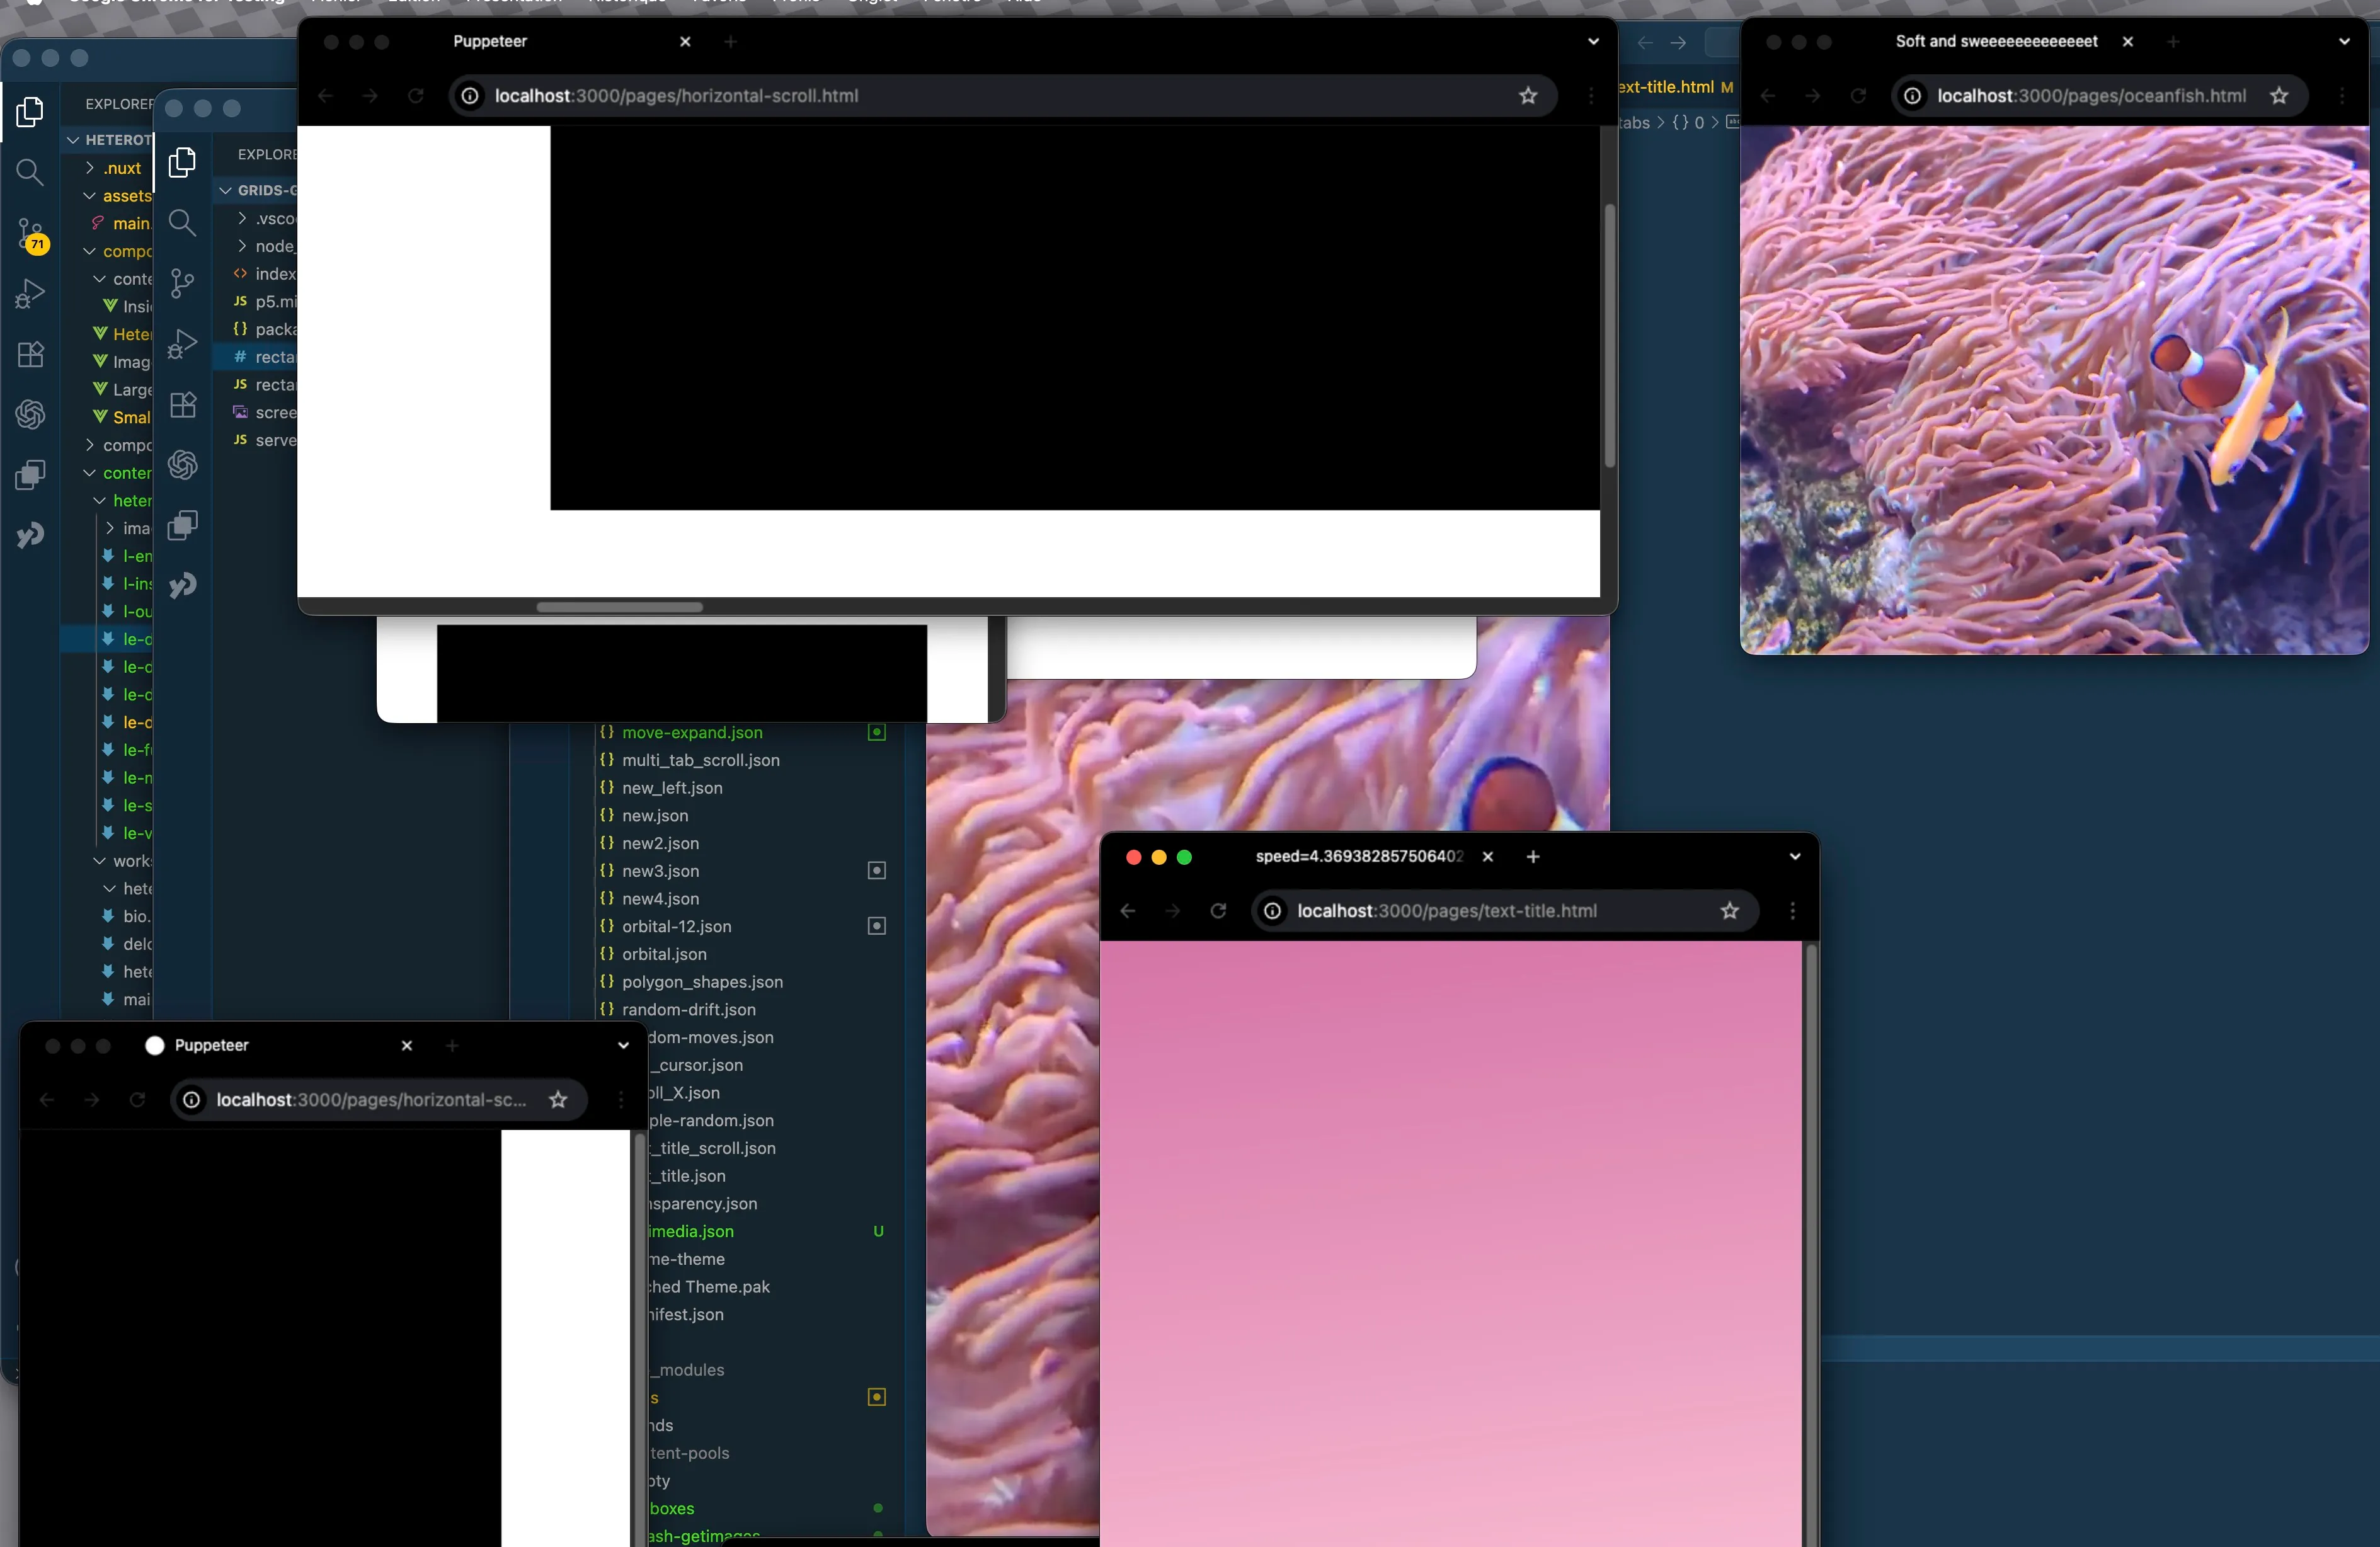Reload the text-title.html page

click(x=1218, y=911)
